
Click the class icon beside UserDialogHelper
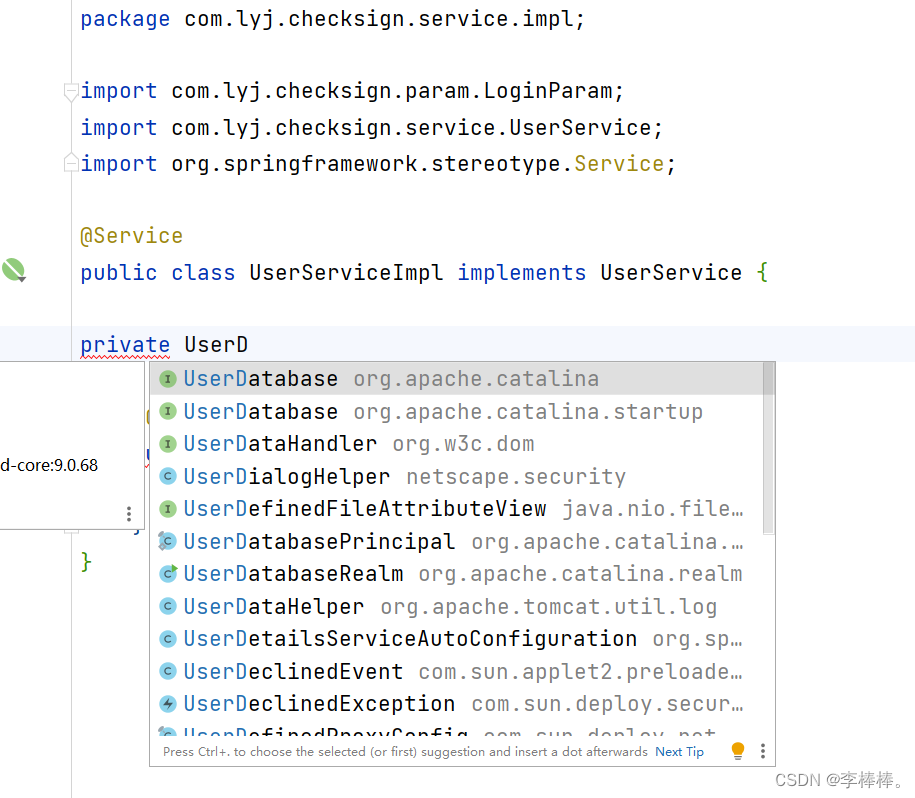click(x=167, y=476)
